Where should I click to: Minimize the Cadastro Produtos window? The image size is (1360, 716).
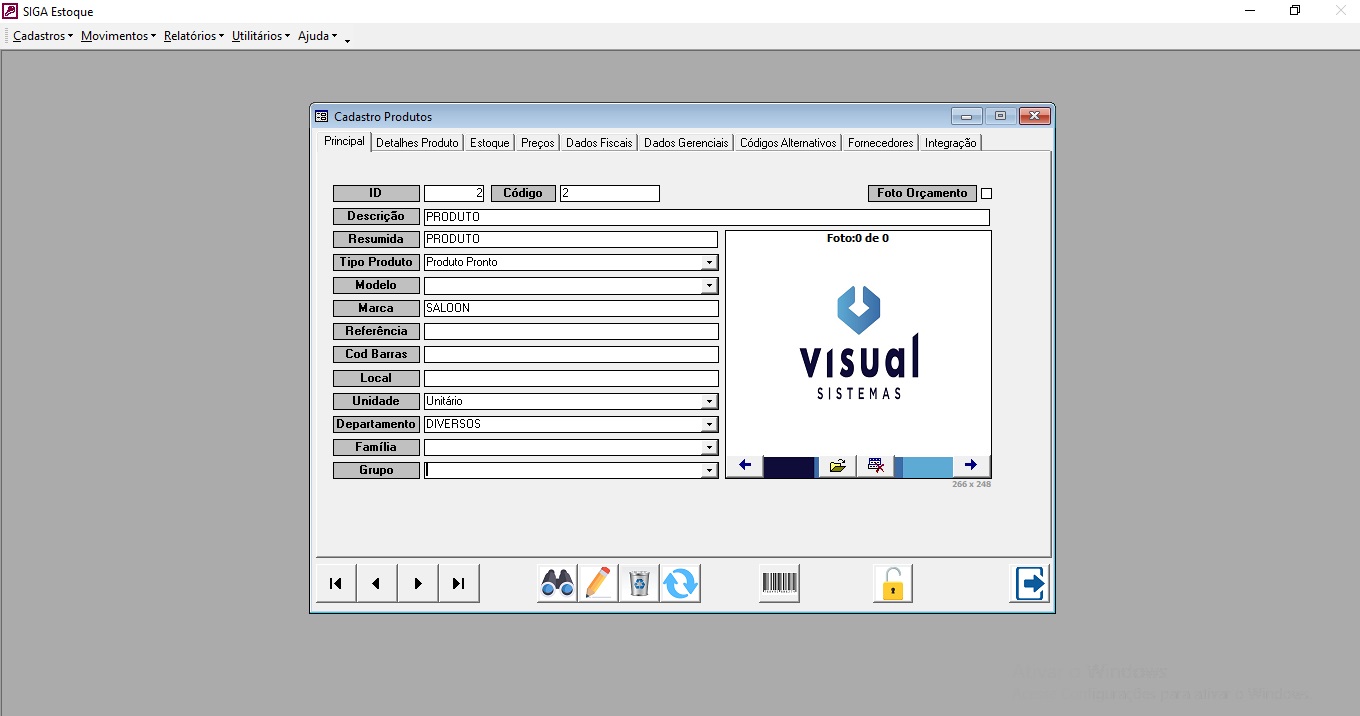click(967, 116)
